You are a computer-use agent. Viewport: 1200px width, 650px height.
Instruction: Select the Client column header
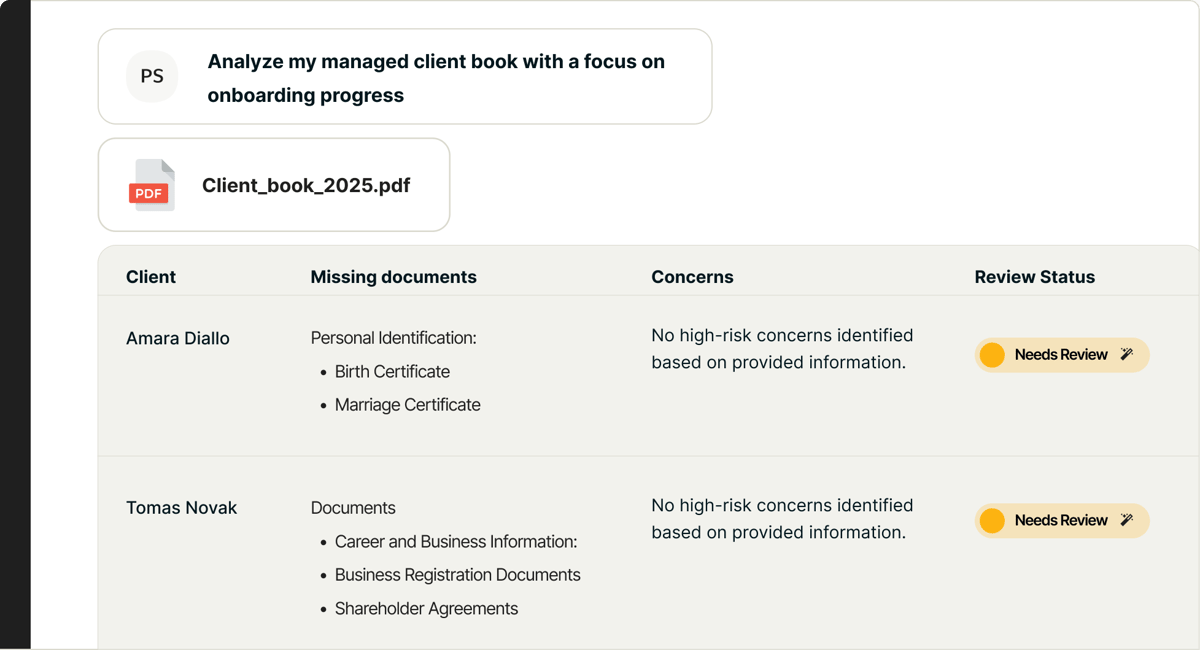[x=151, y=277]
